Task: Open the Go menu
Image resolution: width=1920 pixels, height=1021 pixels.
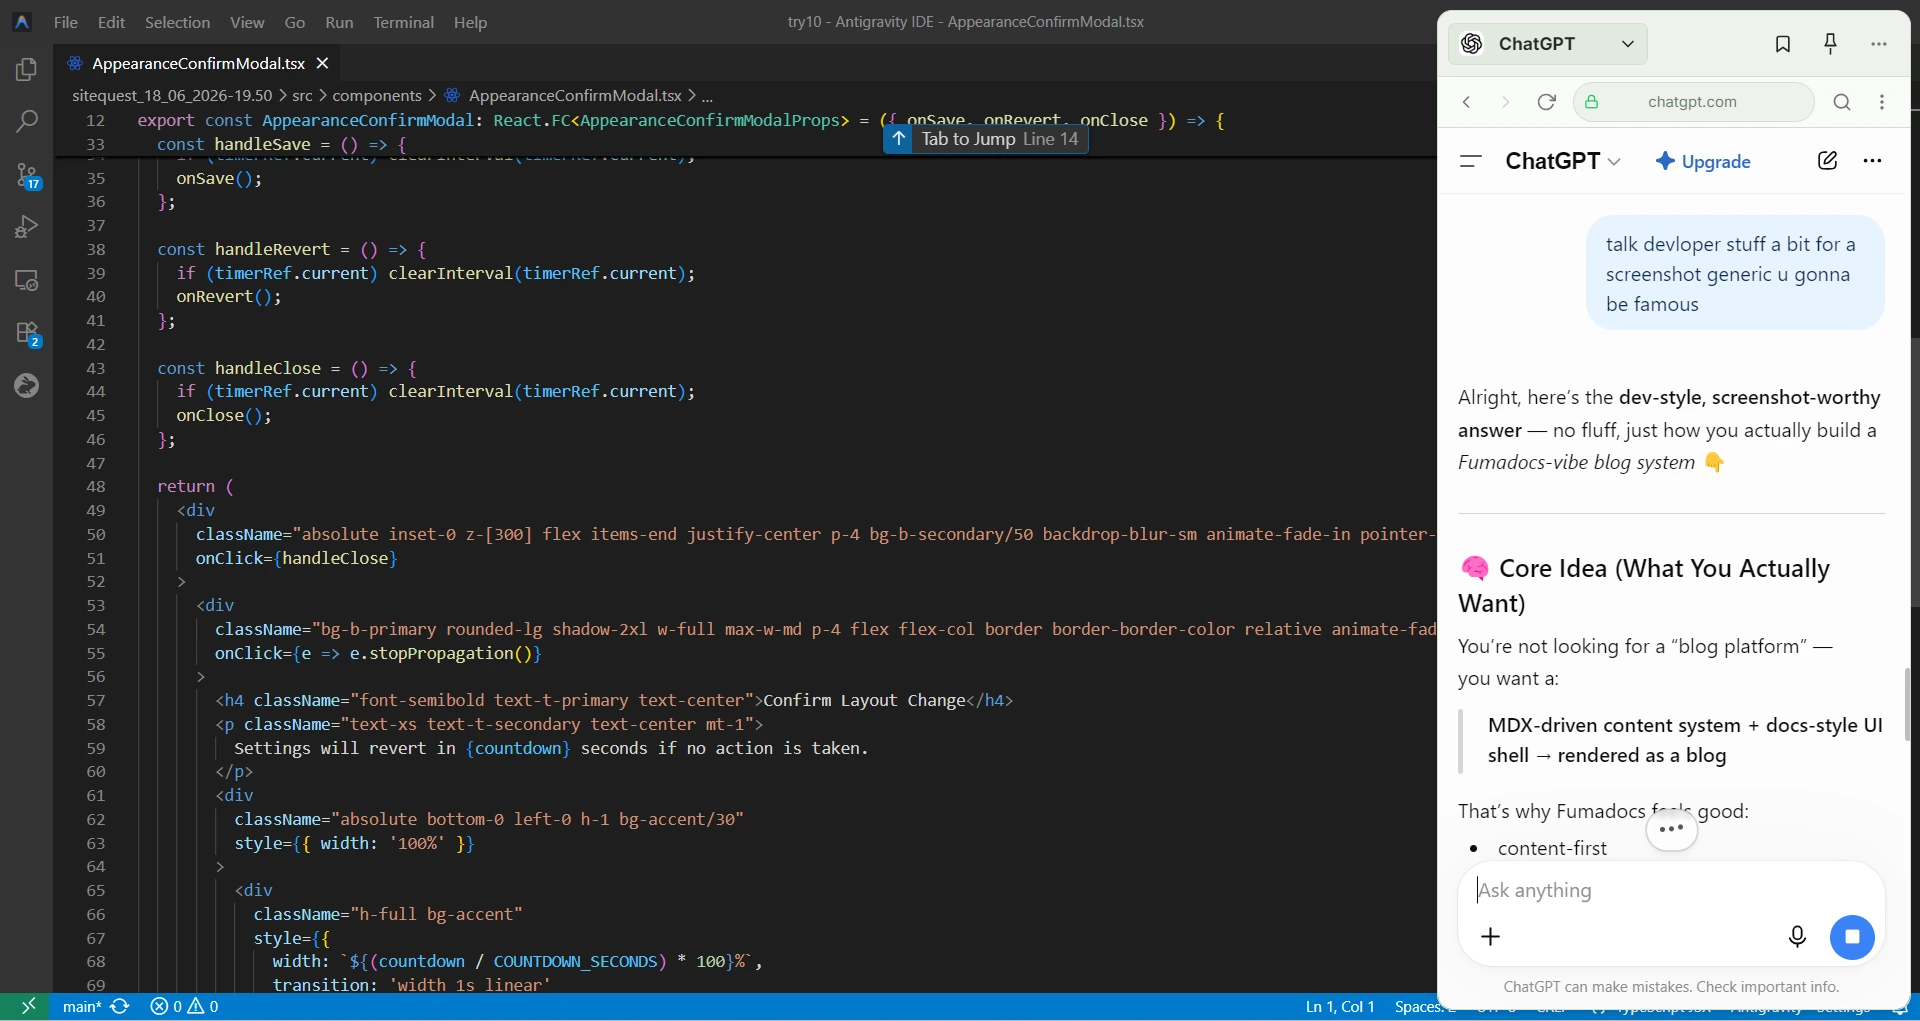Action: pos(295,22)
